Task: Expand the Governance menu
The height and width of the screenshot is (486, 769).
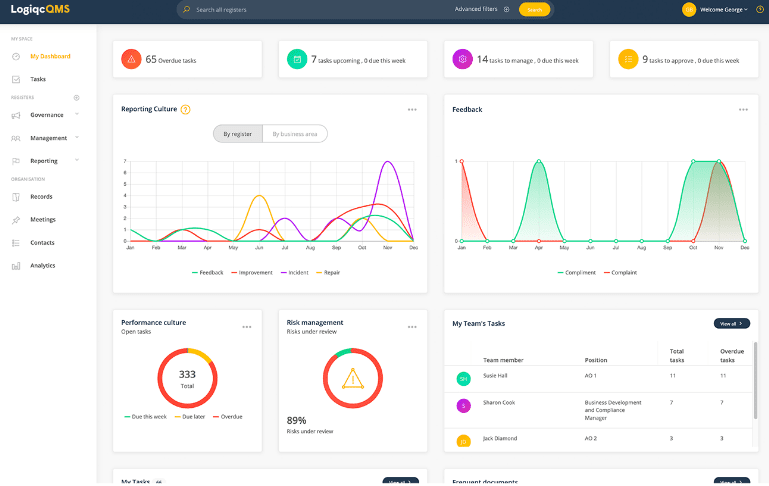Action: pyautogui.click(x=46, y=115)
